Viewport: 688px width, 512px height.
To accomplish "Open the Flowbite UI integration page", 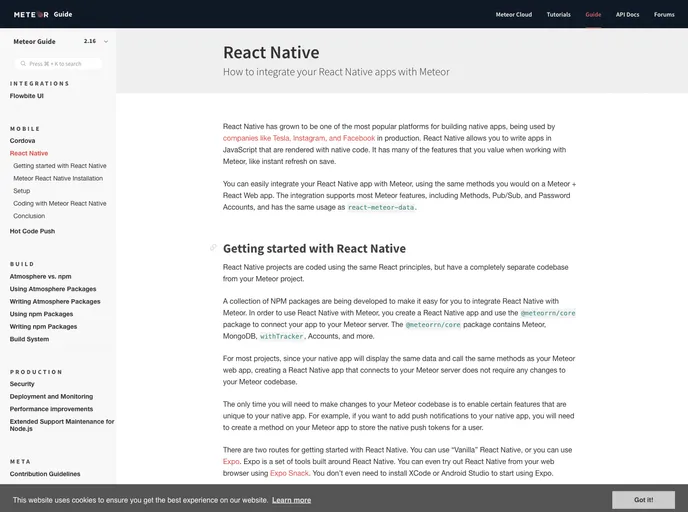I will (x=27, y=96).
